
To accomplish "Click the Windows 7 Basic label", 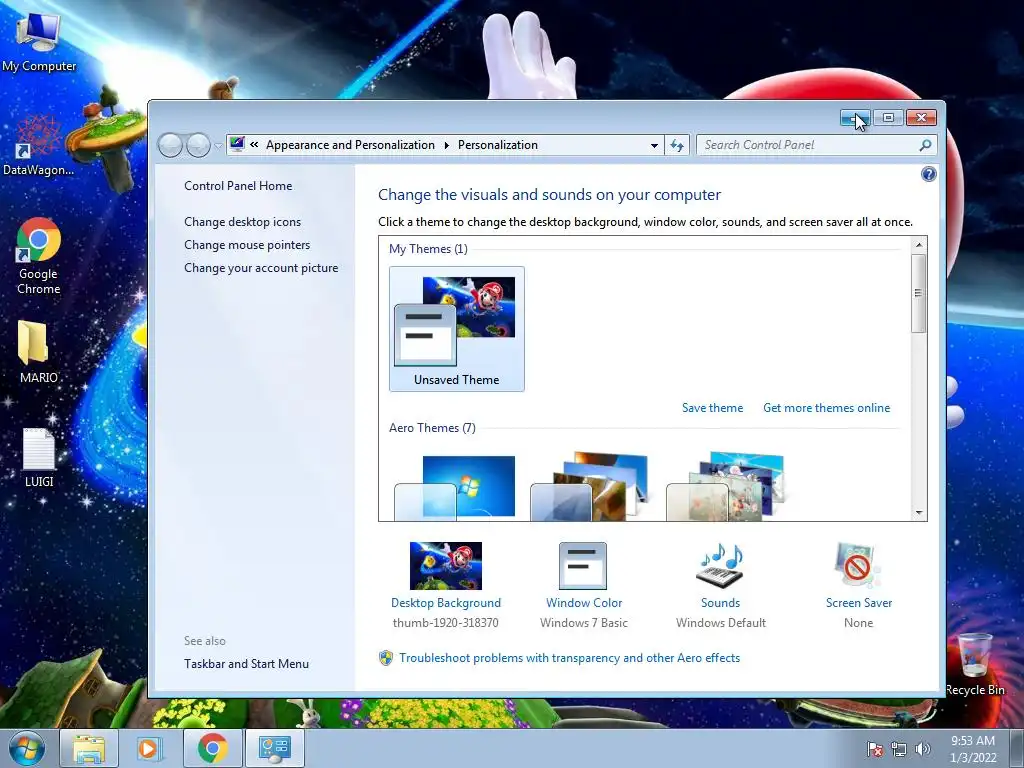I will click(x=584, y=623).
